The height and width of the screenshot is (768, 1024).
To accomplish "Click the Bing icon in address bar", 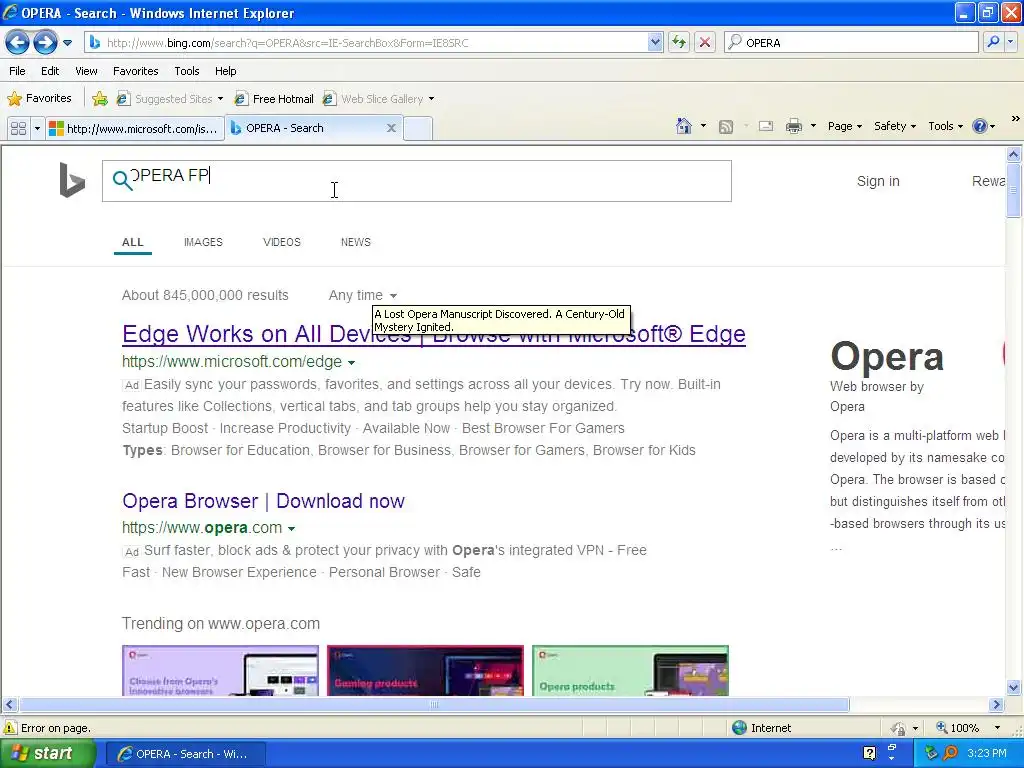I will [95, 42].
